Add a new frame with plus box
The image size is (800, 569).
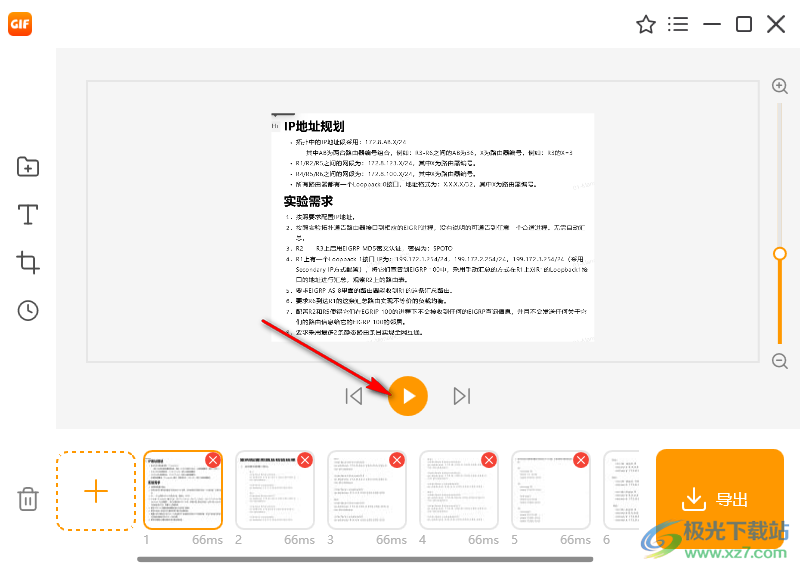tap(96, 491)
